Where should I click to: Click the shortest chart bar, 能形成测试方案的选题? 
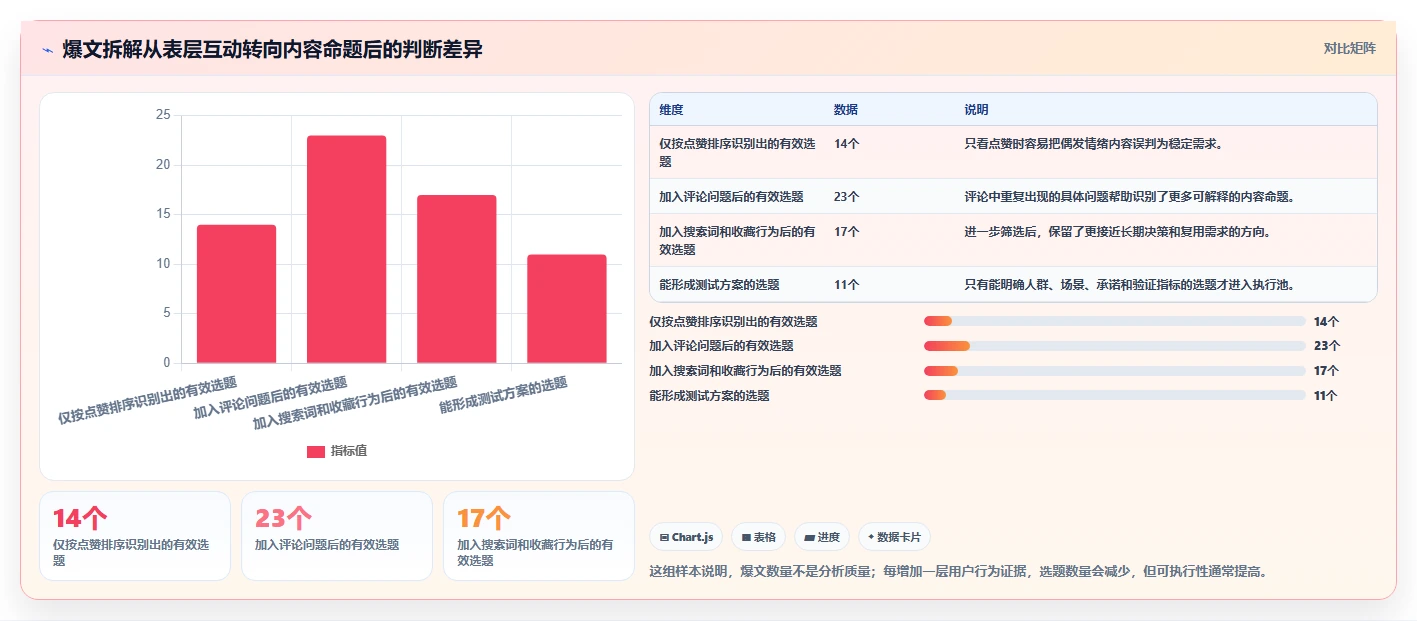[x=566, y=309]
